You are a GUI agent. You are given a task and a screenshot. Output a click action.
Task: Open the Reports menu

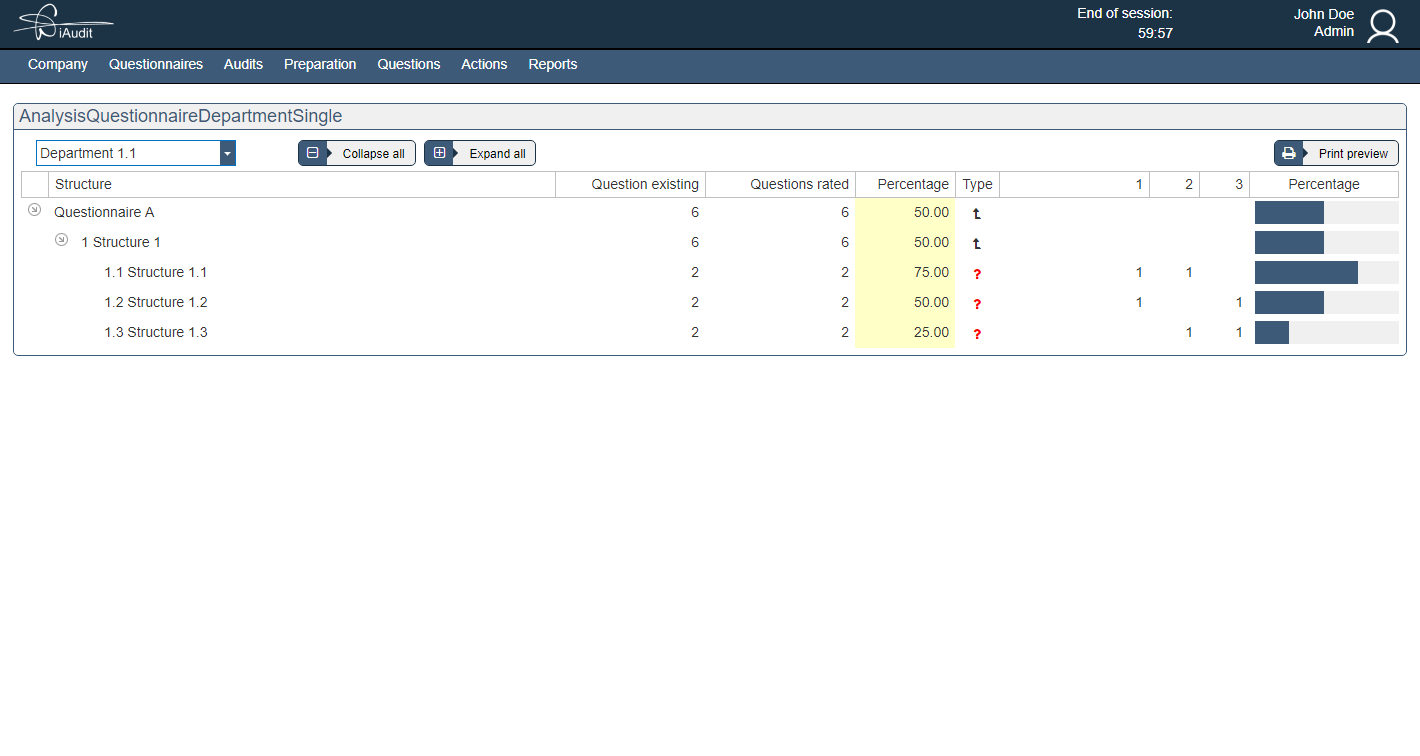(x=553, y=64)
